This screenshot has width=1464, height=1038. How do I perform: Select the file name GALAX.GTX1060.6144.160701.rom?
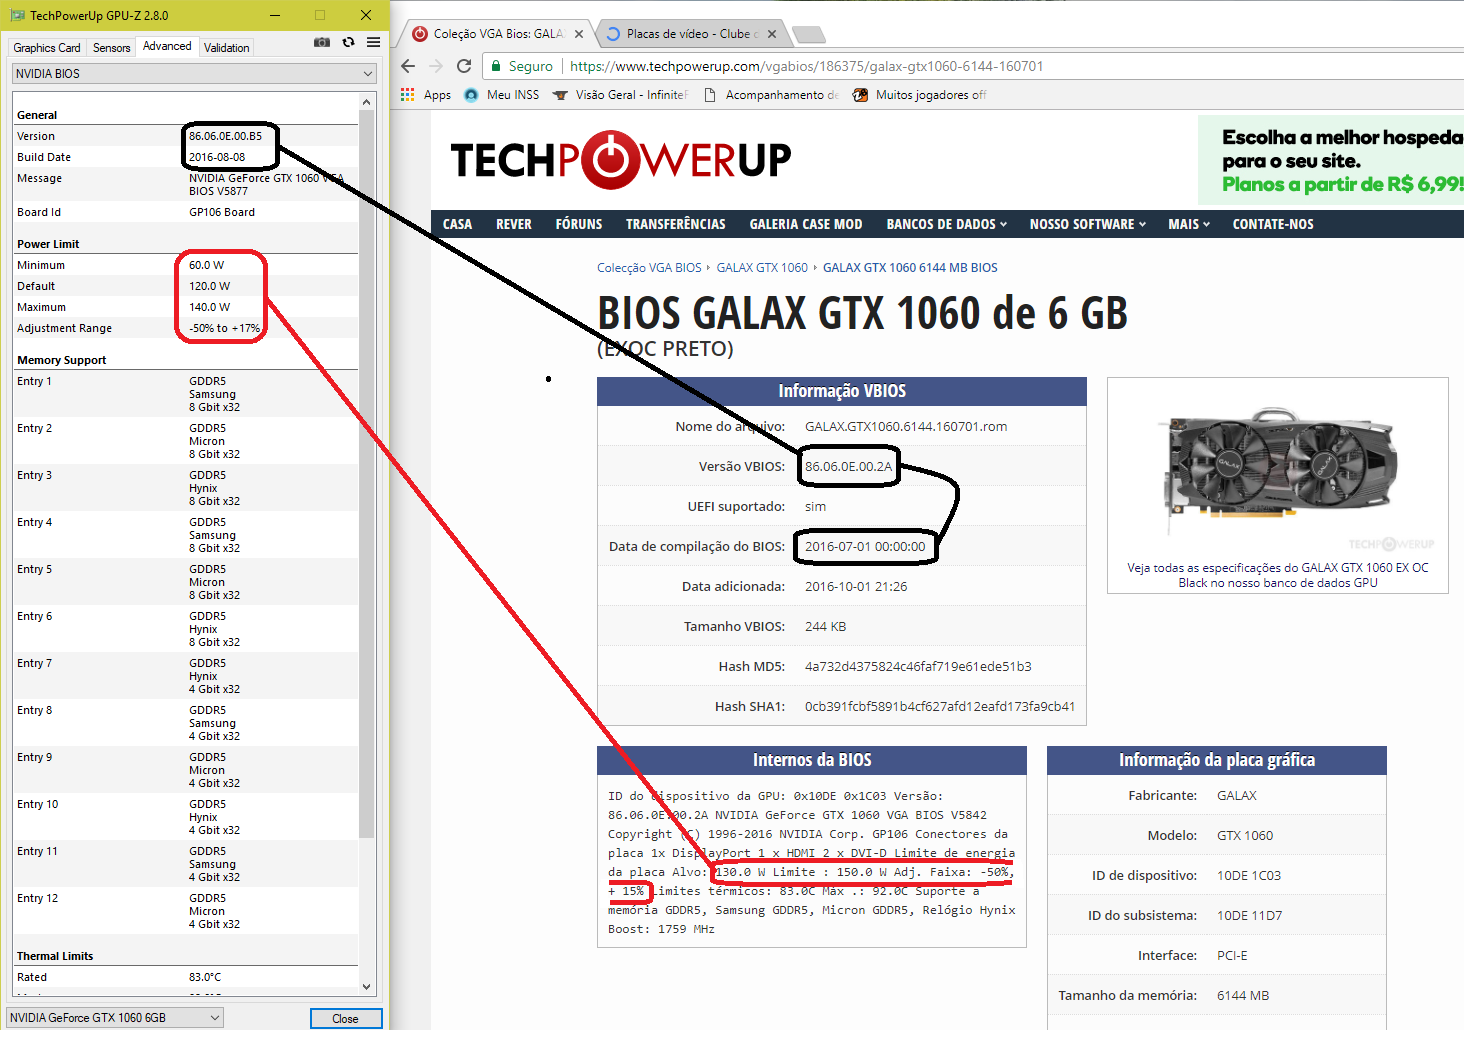tap(906, 426)
